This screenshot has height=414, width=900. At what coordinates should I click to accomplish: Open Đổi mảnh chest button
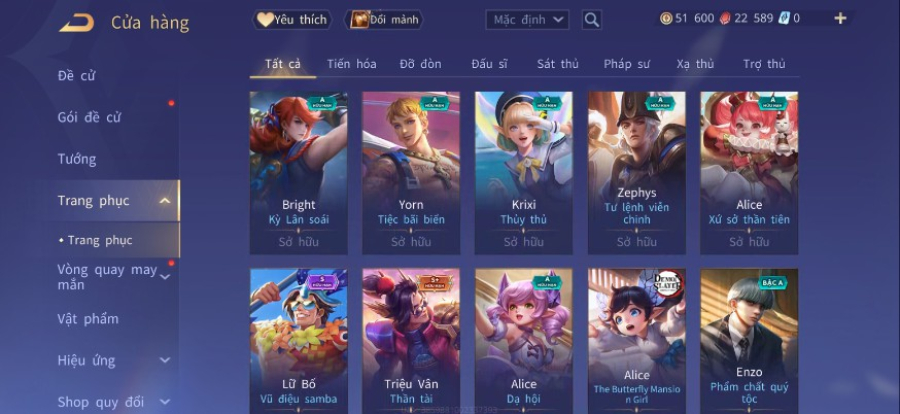[x=383, y=20]
